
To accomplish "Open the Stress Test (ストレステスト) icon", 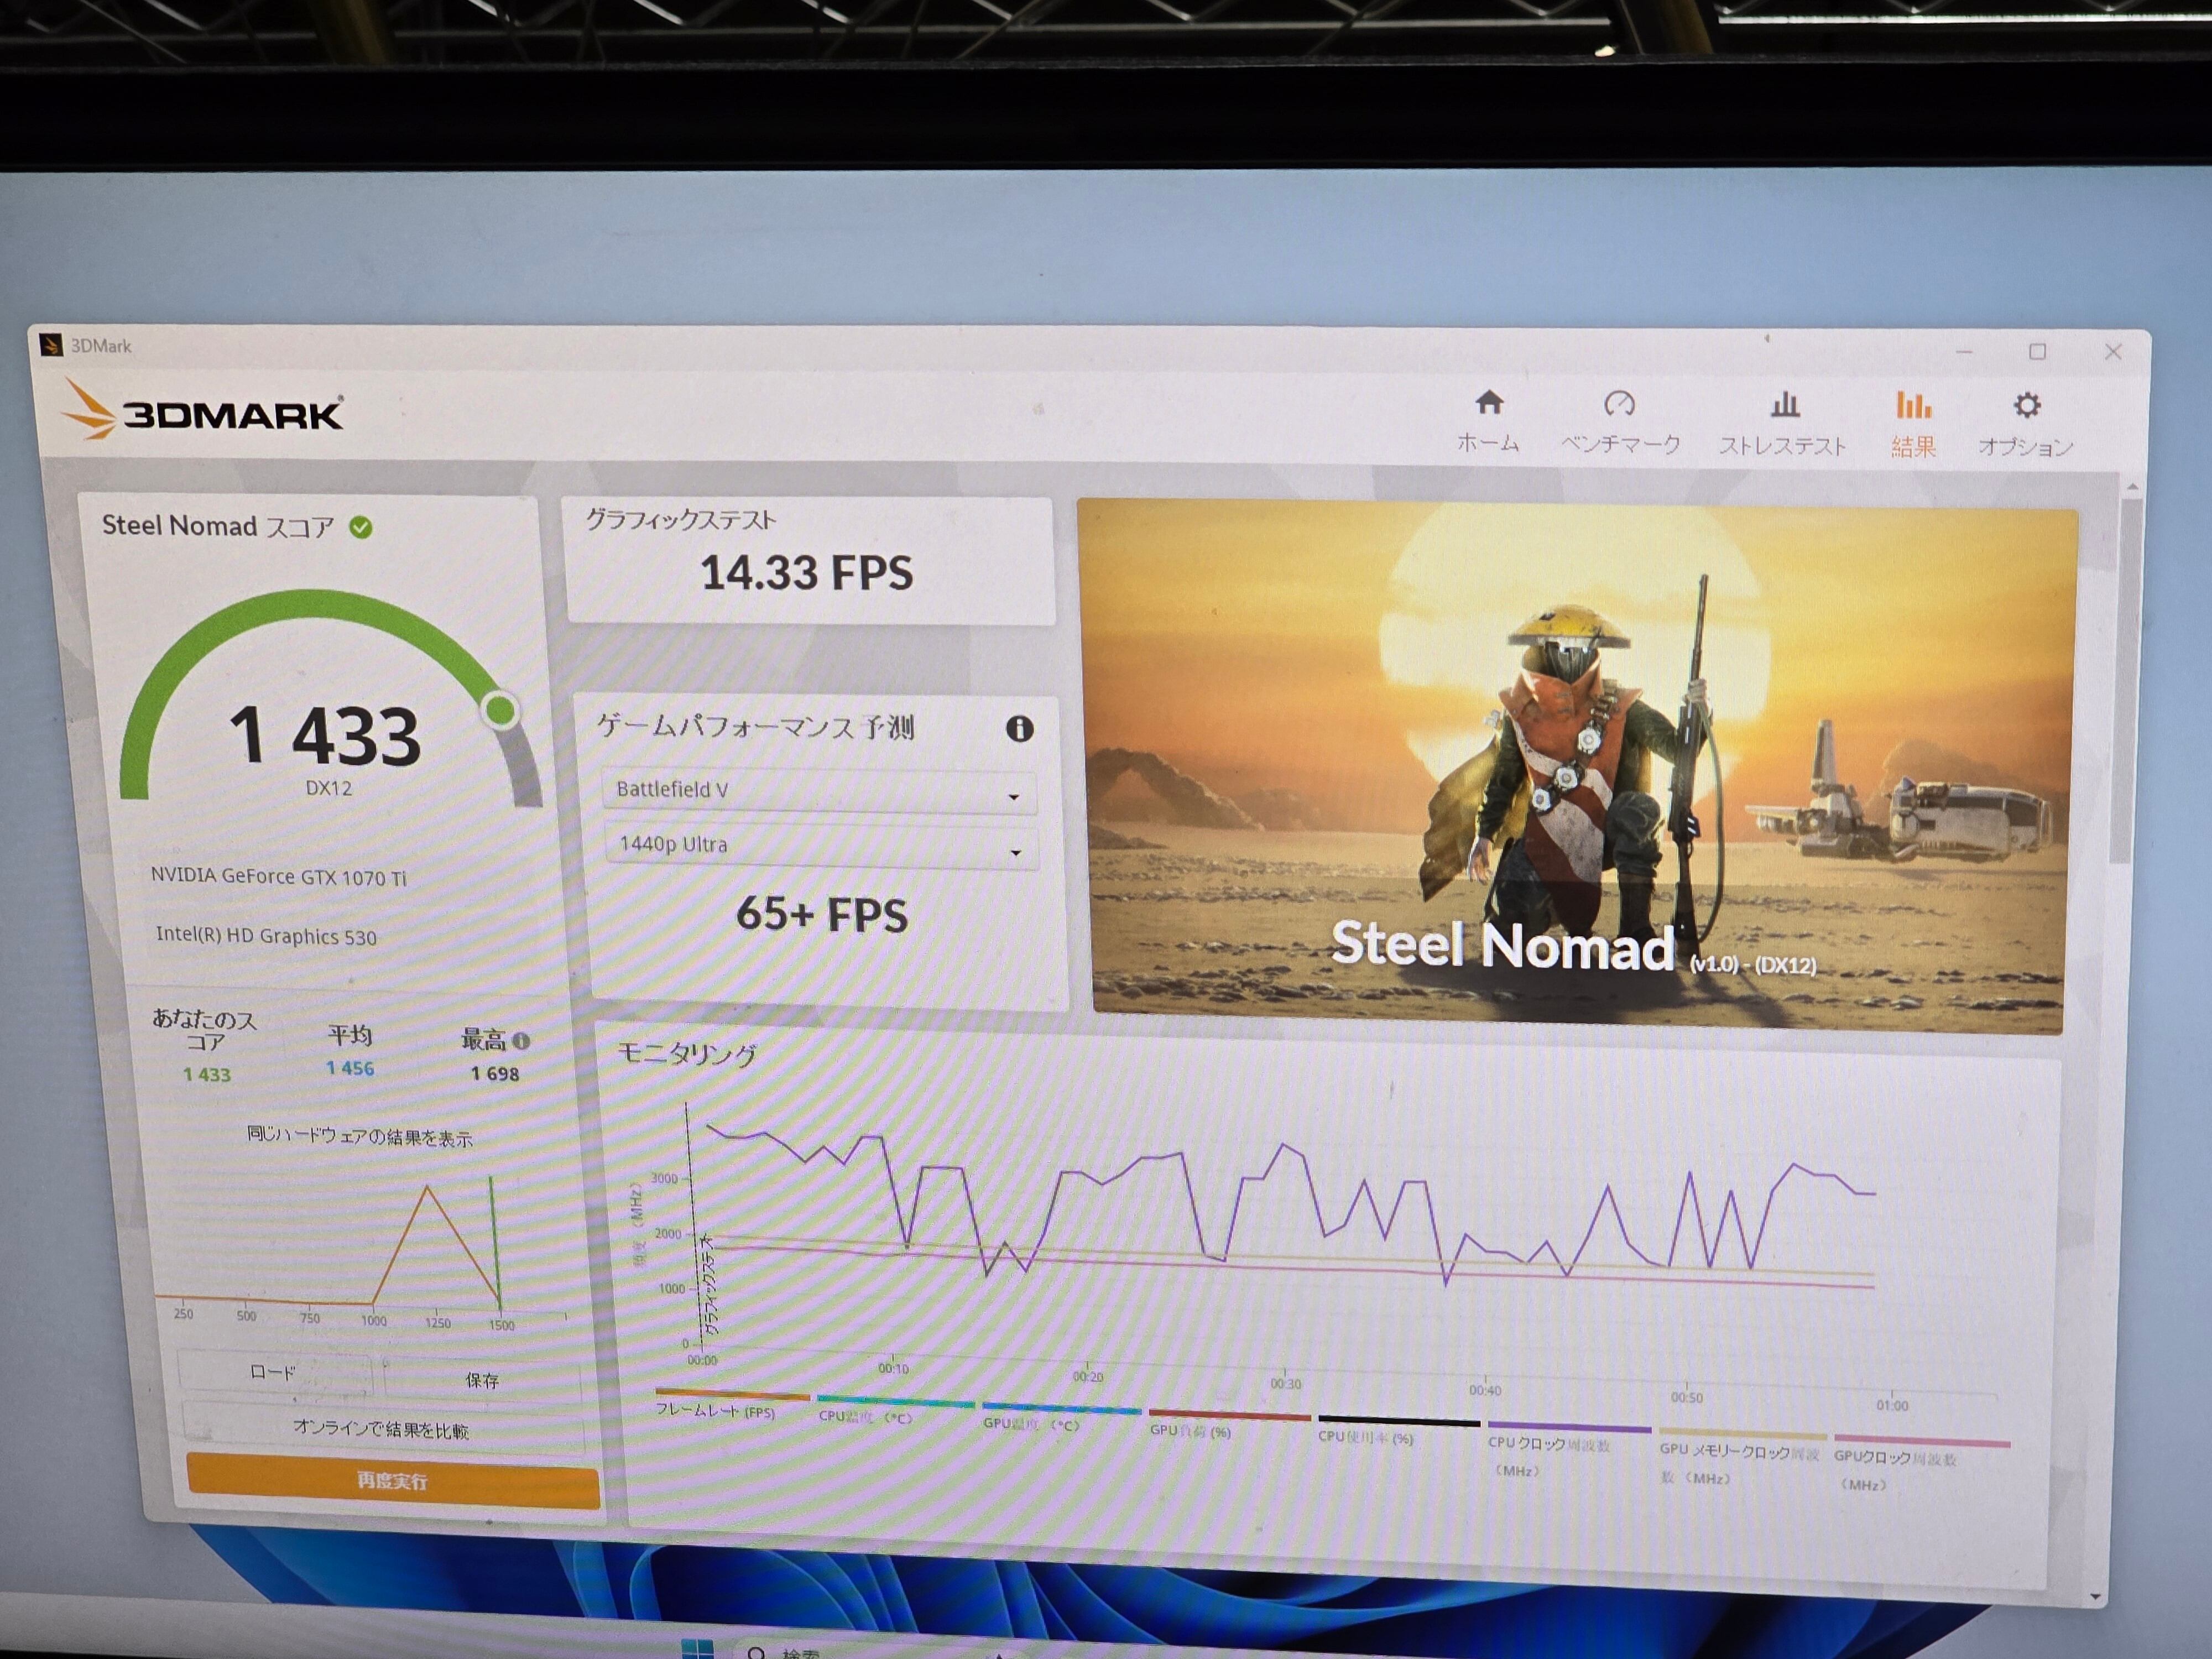I will tap(1785, 405).
